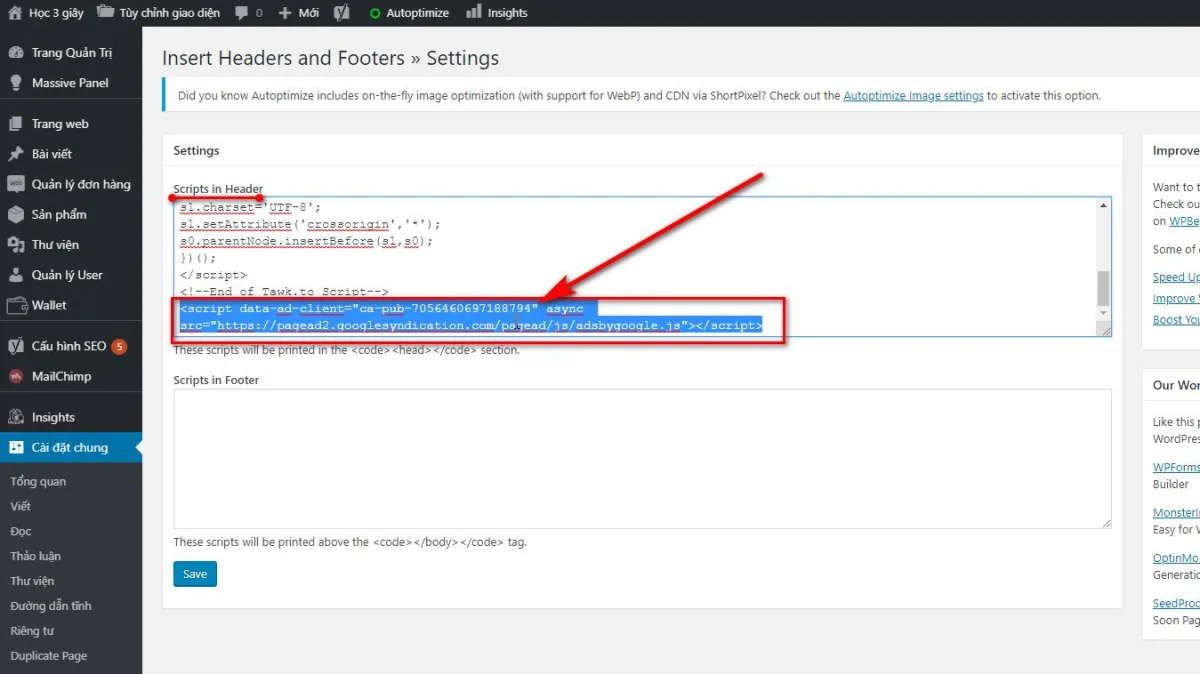
Task: Click the header textarea scroll up arrow
Action: coord(1104,204)
